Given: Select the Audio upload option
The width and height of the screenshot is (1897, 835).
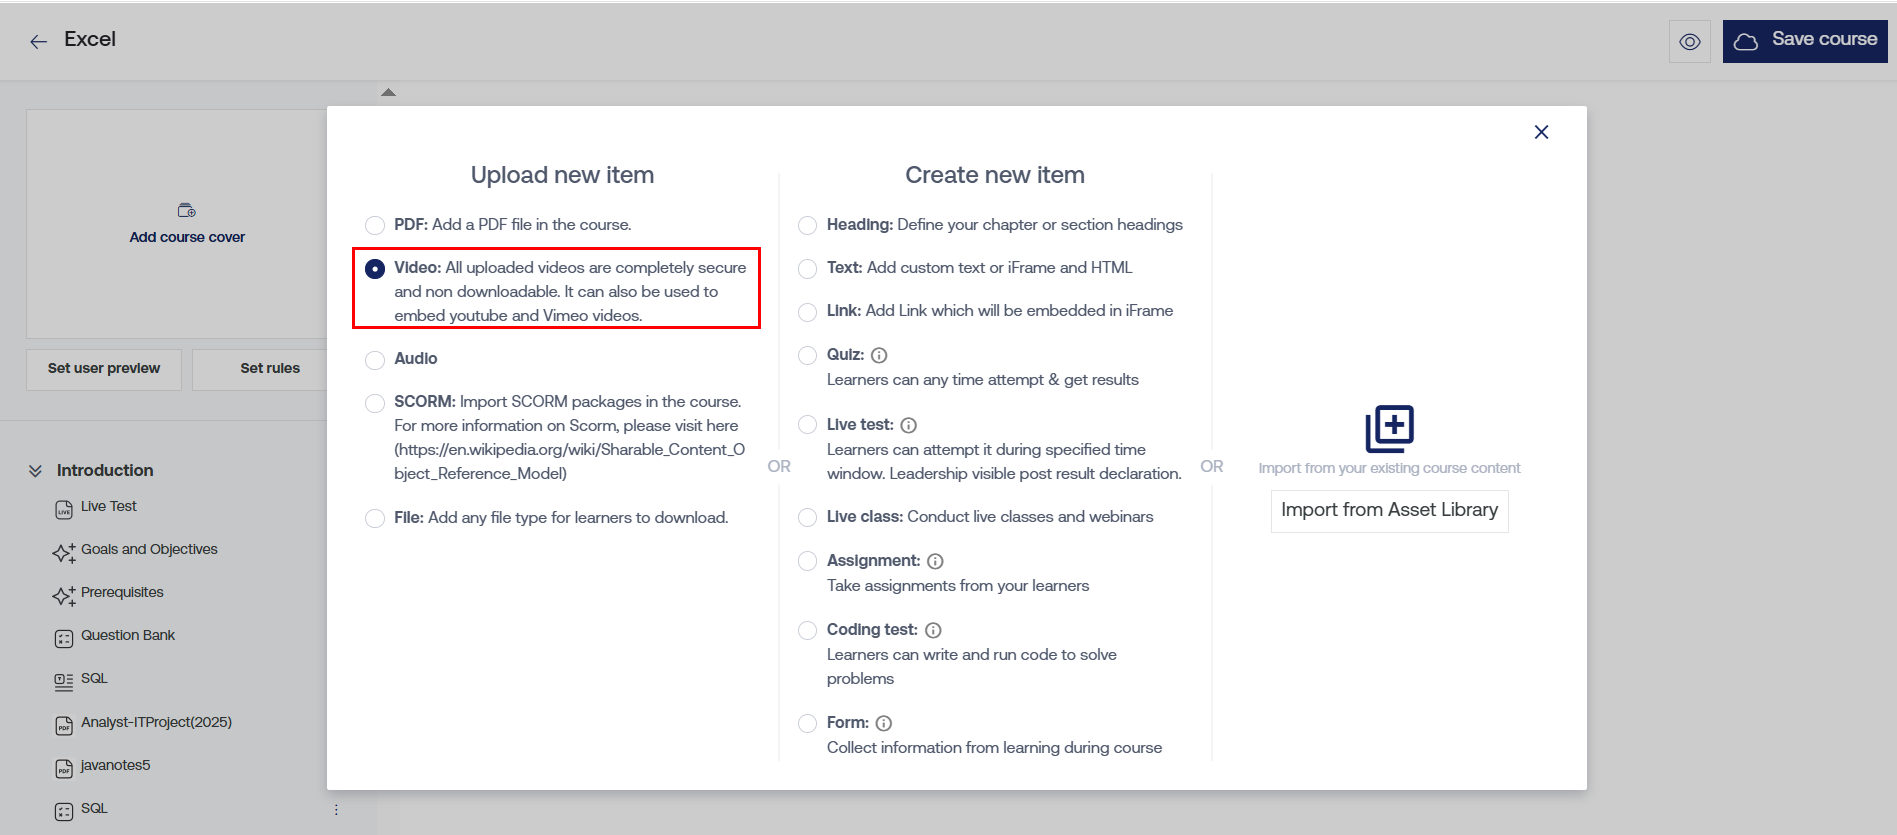Looking at the screenshot, I should [x=375, y=359].
